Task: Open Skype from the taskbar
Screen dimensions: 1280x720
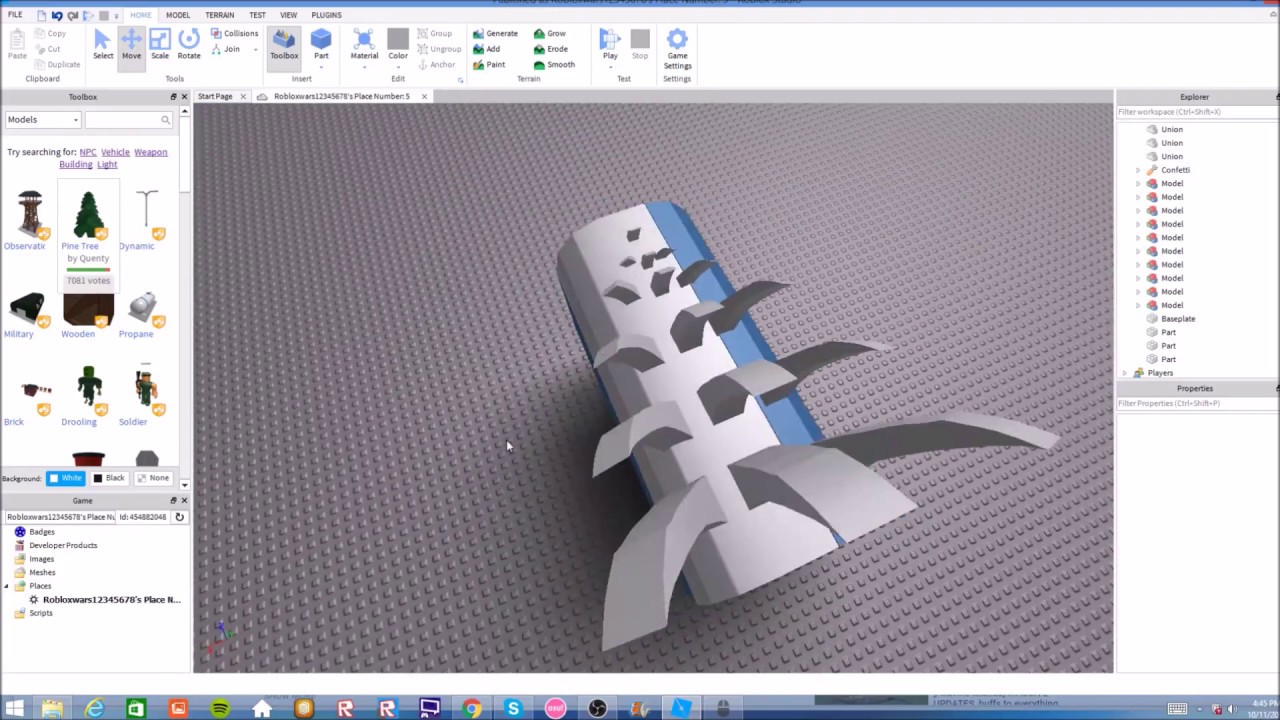Action: point(513,708)
